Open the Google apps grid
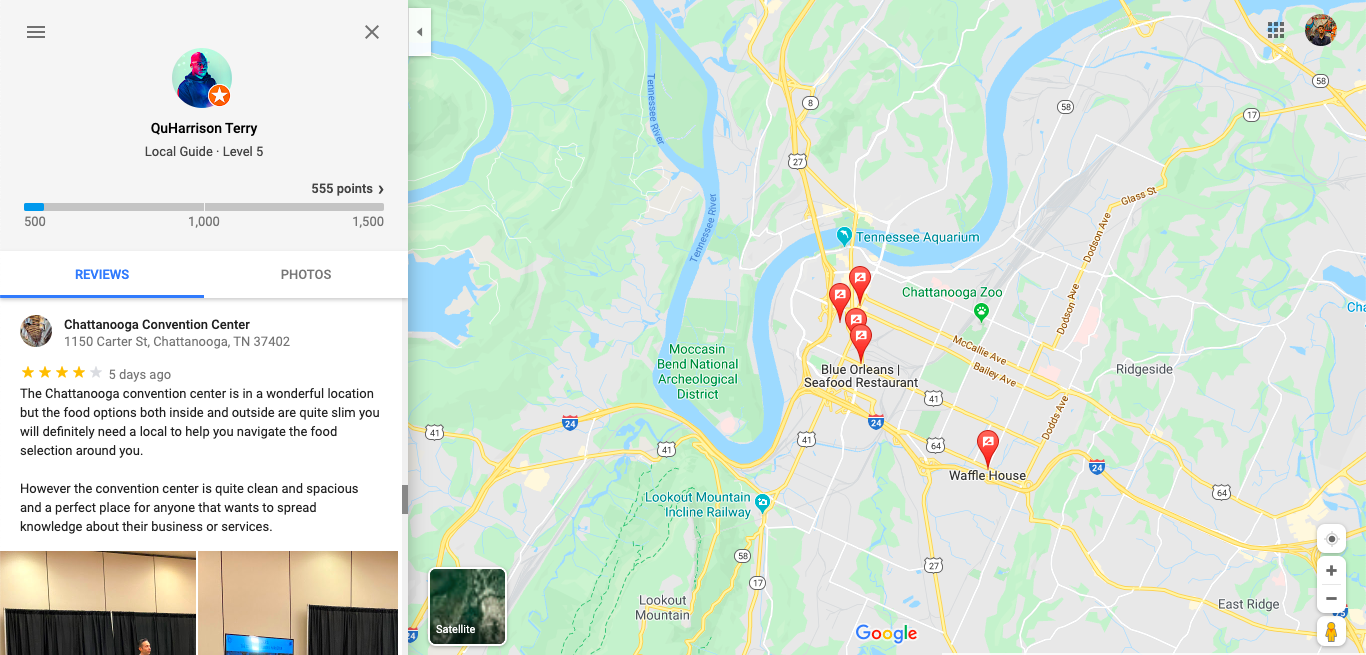The width and height of the screenshot is (1366, 655). 1276,30
